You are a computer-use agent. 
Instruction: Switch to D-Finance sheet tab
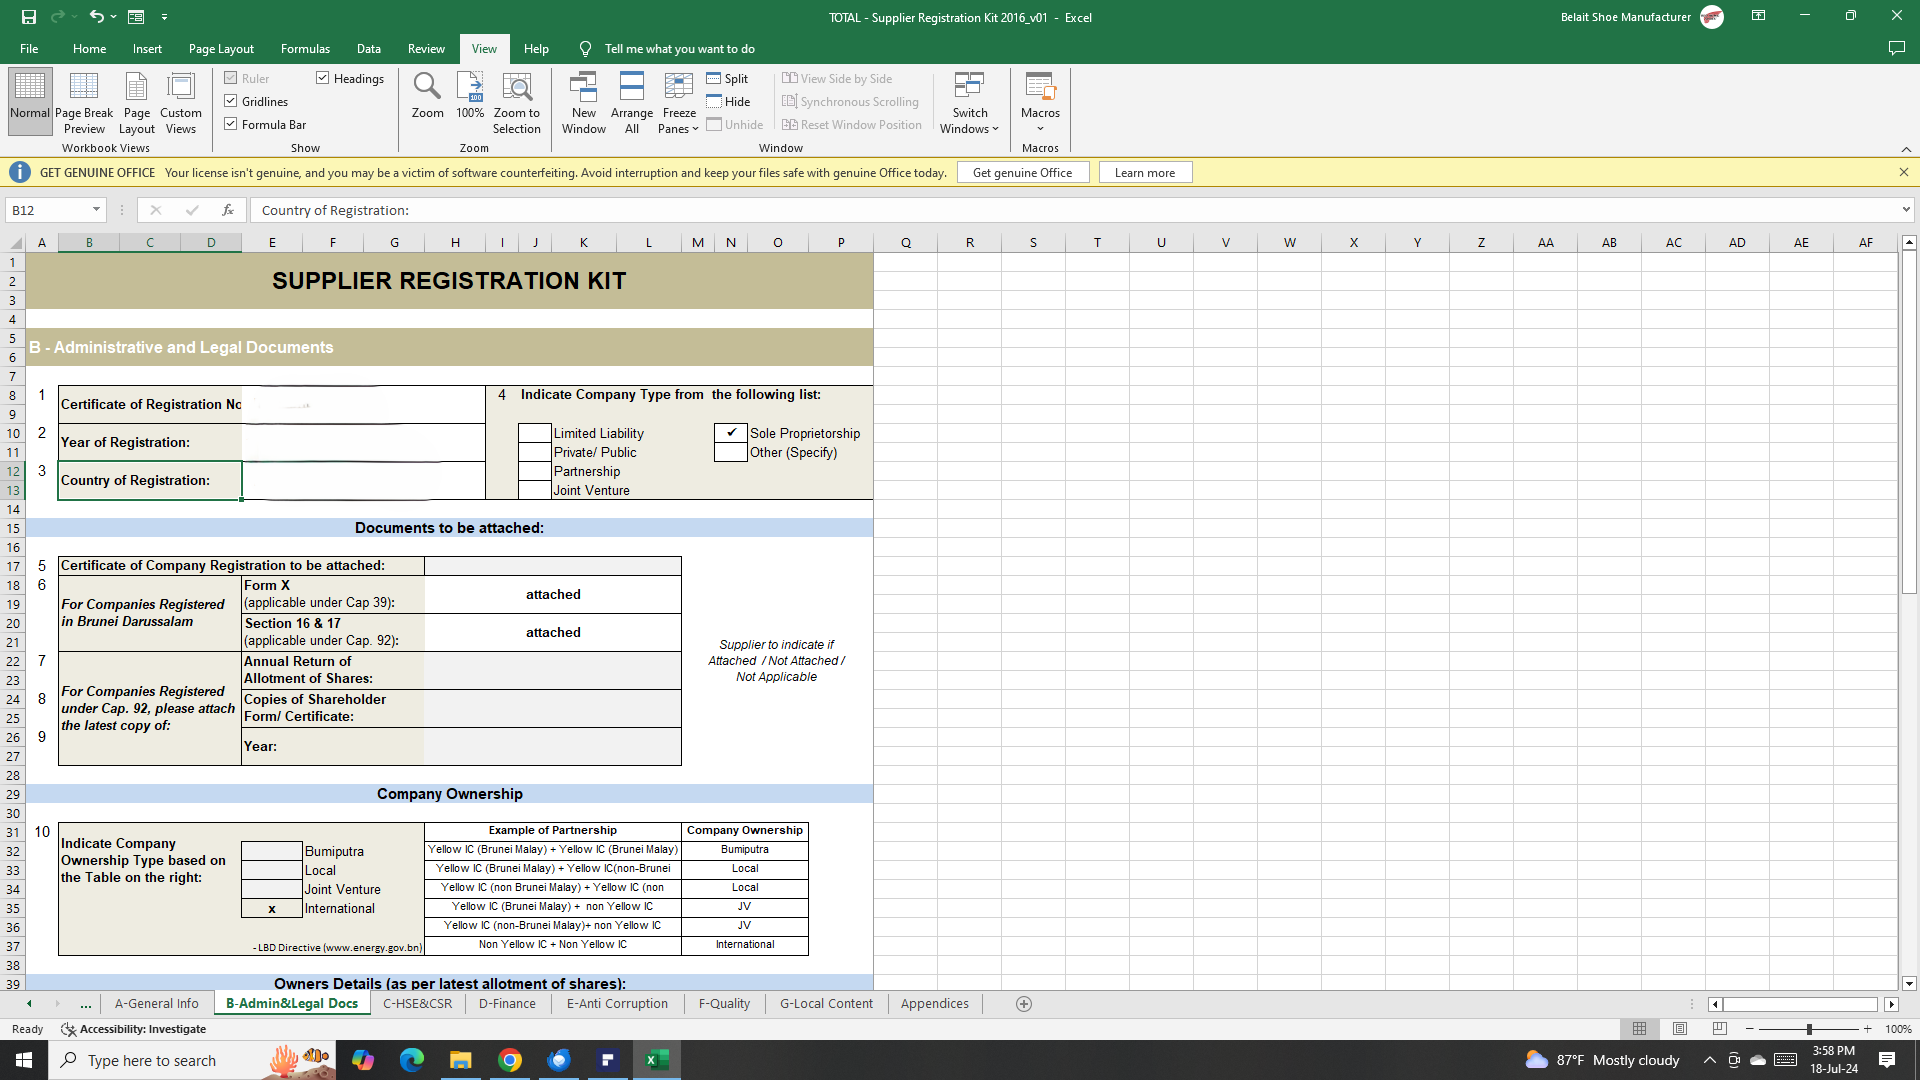tap(507, 1003)
